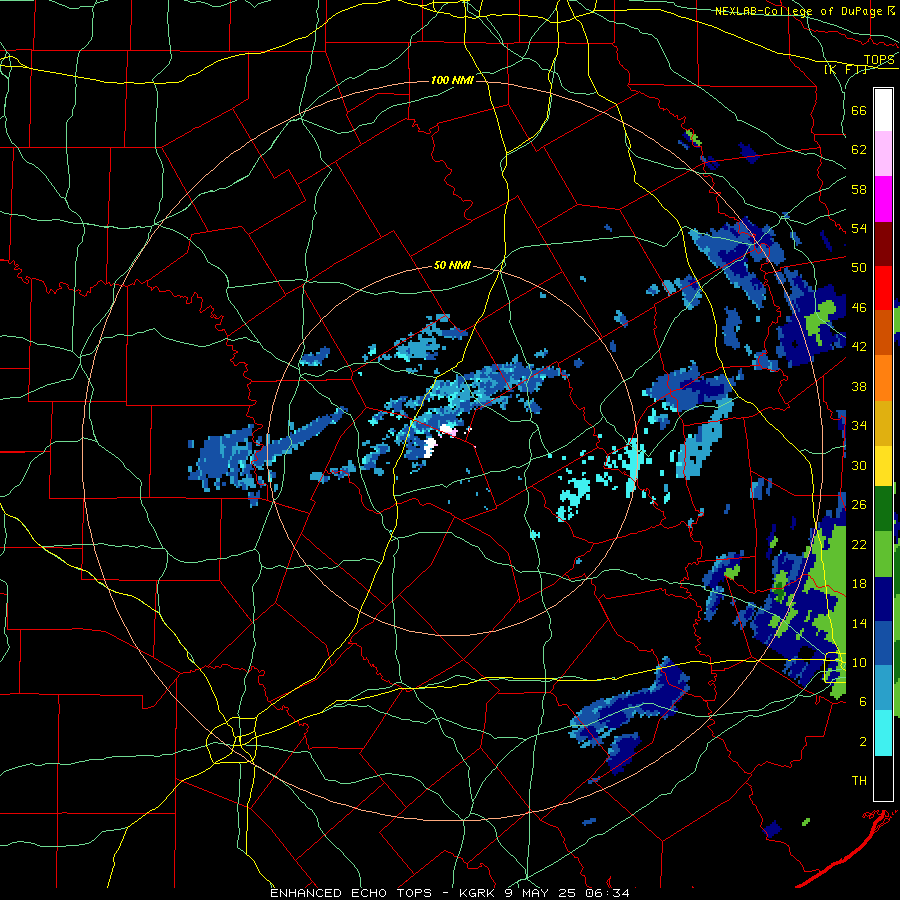The image size is (900, 900).
Task: Click the legend value 30
Action: pyautogui.click(x=859, y=465)
